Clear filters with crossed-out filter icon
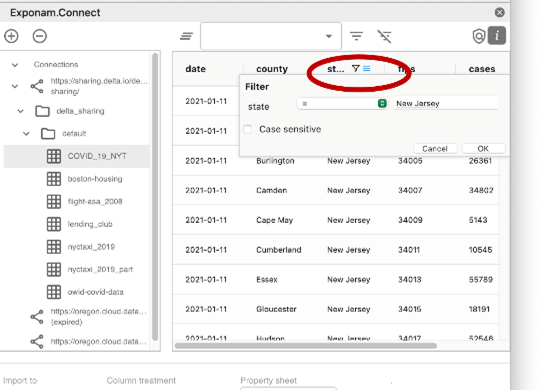 point(384,36)
